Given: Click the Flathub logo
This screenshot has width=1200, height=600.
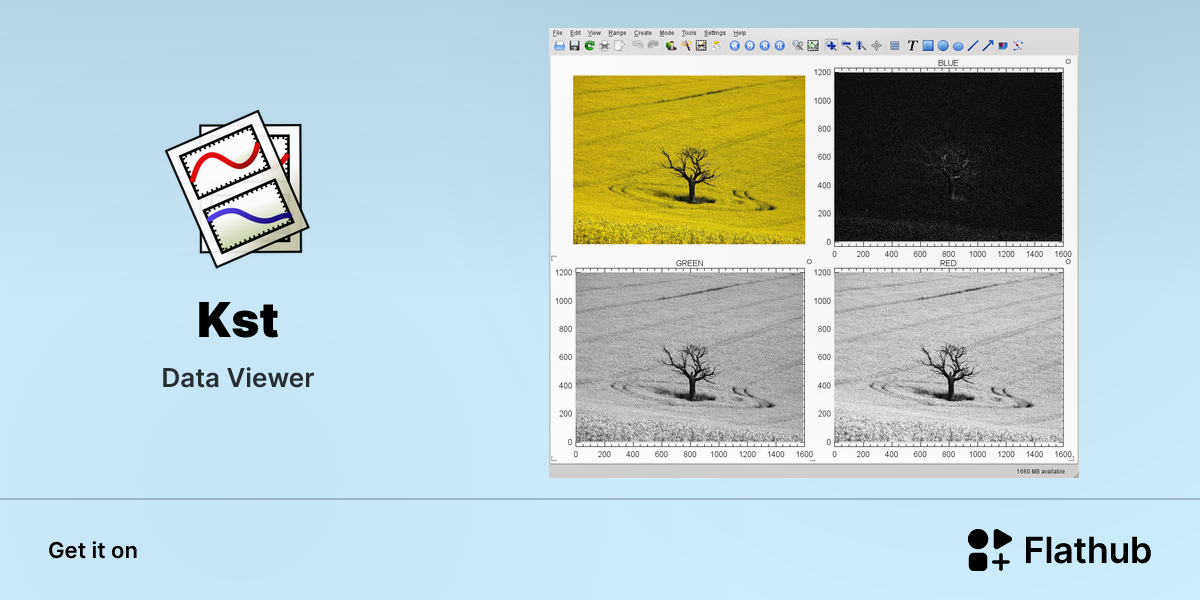Looking at the screenshot, I should tap(1059, 550).
